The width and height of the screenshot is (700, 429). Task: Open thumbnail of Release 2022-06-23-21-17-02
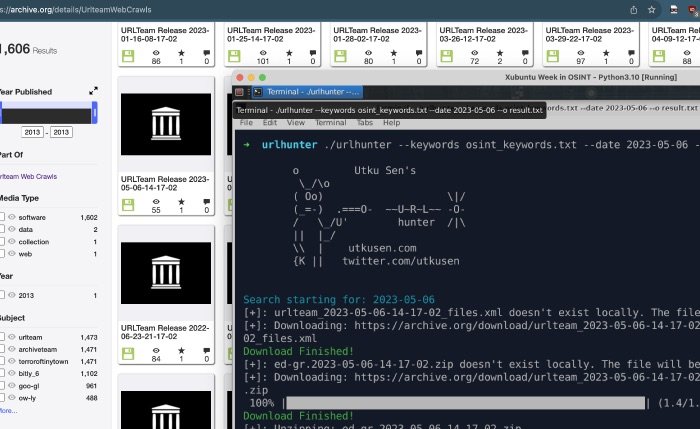click(x=166, y=273)
